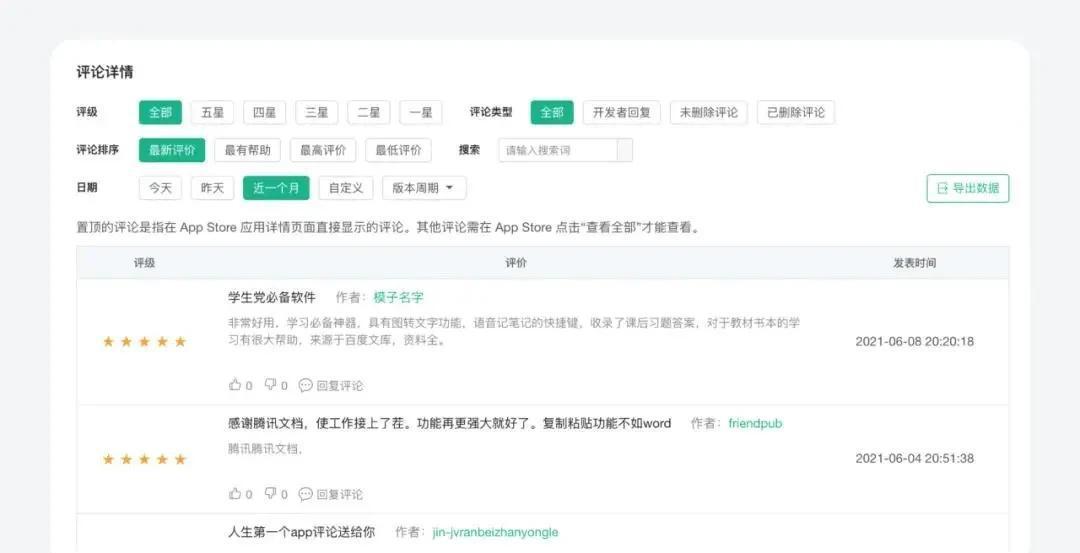
Task: Filter reviews by 三星
Action: tap(317, 112)
